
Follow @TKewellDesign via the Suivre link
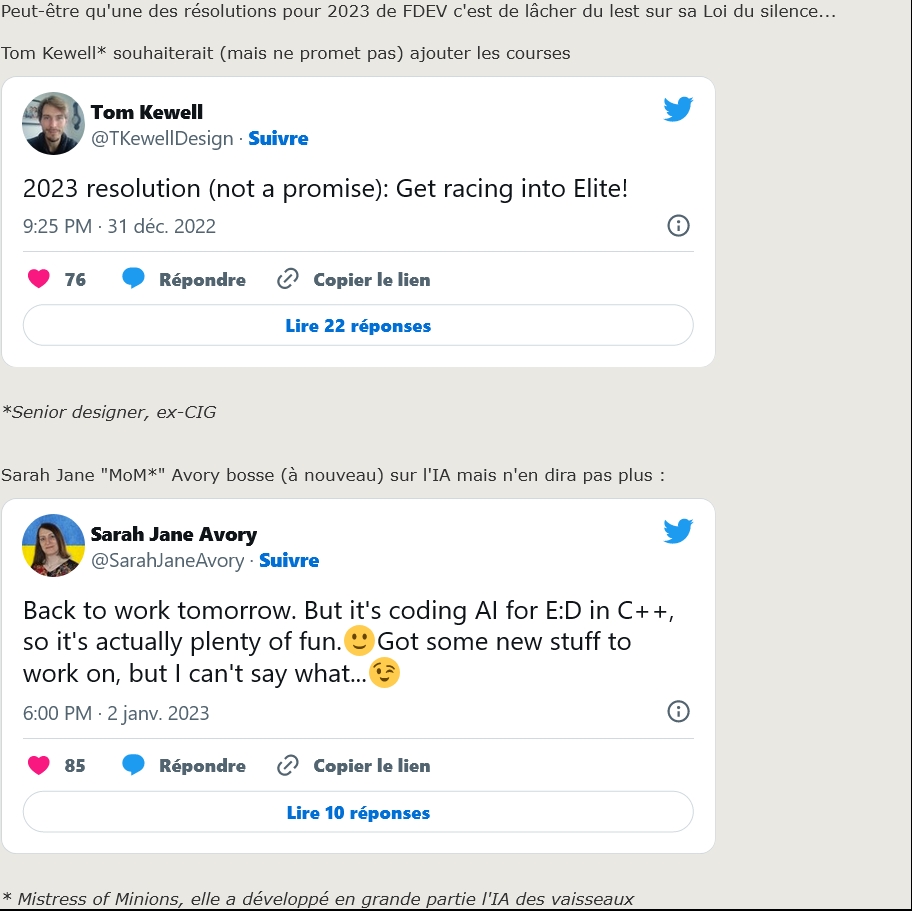click(x=278, y=139)
